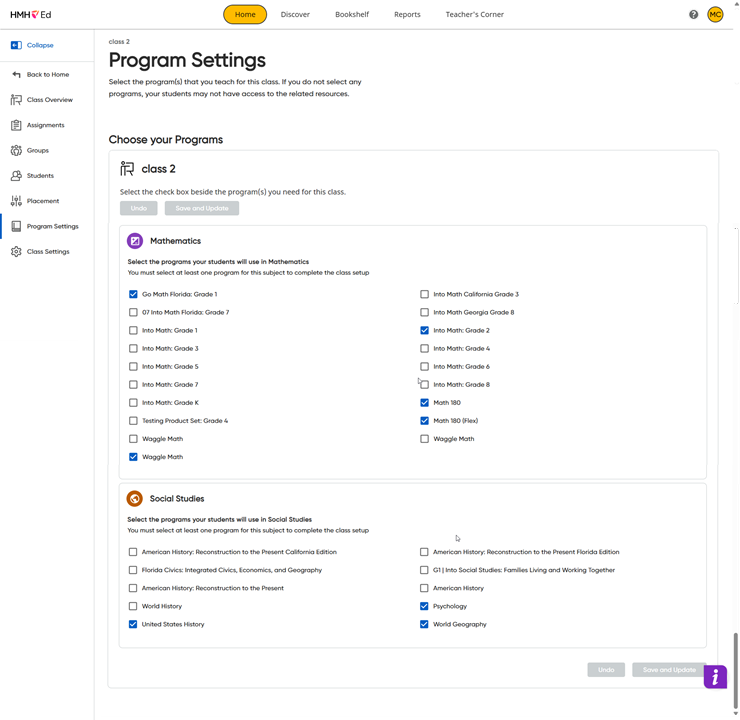Check 07 Into Math Florida: Grade 7

click(x=133, y=312)
